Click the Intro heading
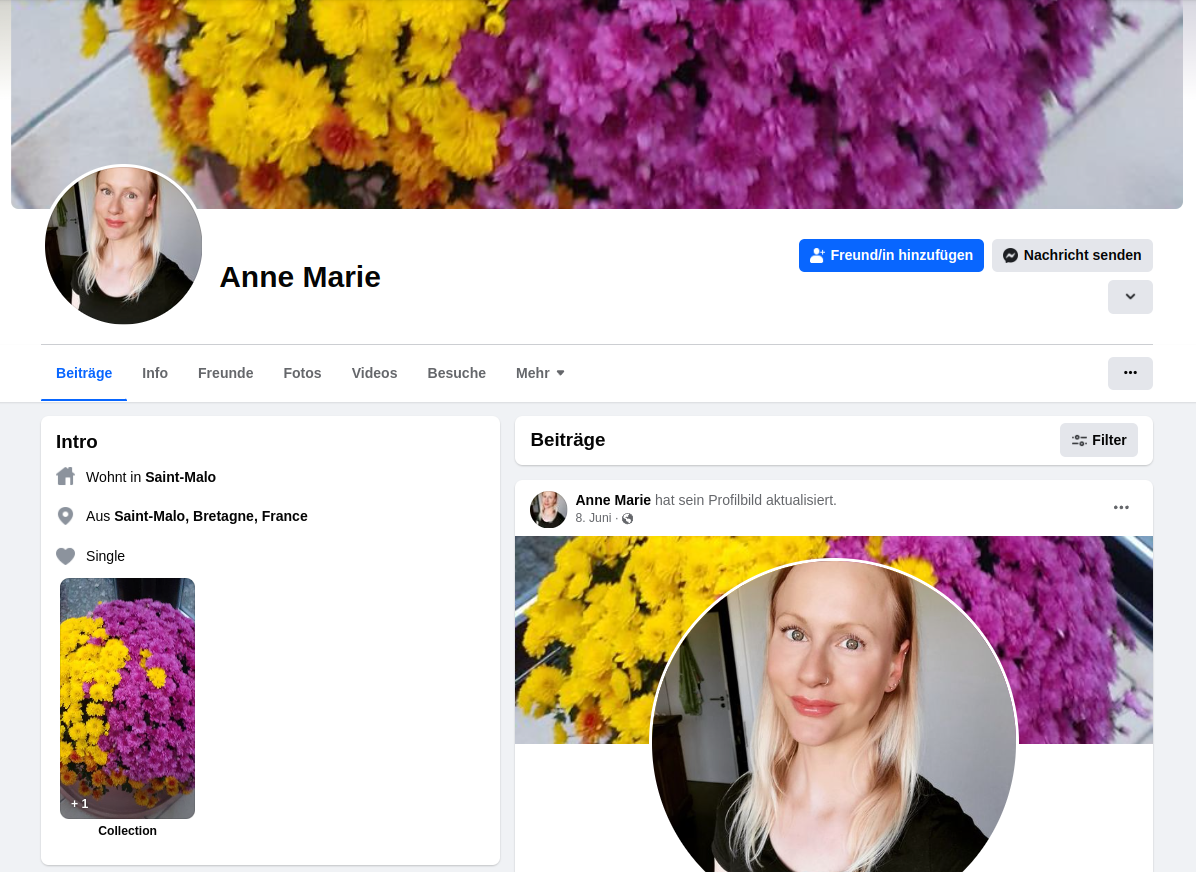The height and width of the screenshot is (872, 1196). (x=76, y=442)
